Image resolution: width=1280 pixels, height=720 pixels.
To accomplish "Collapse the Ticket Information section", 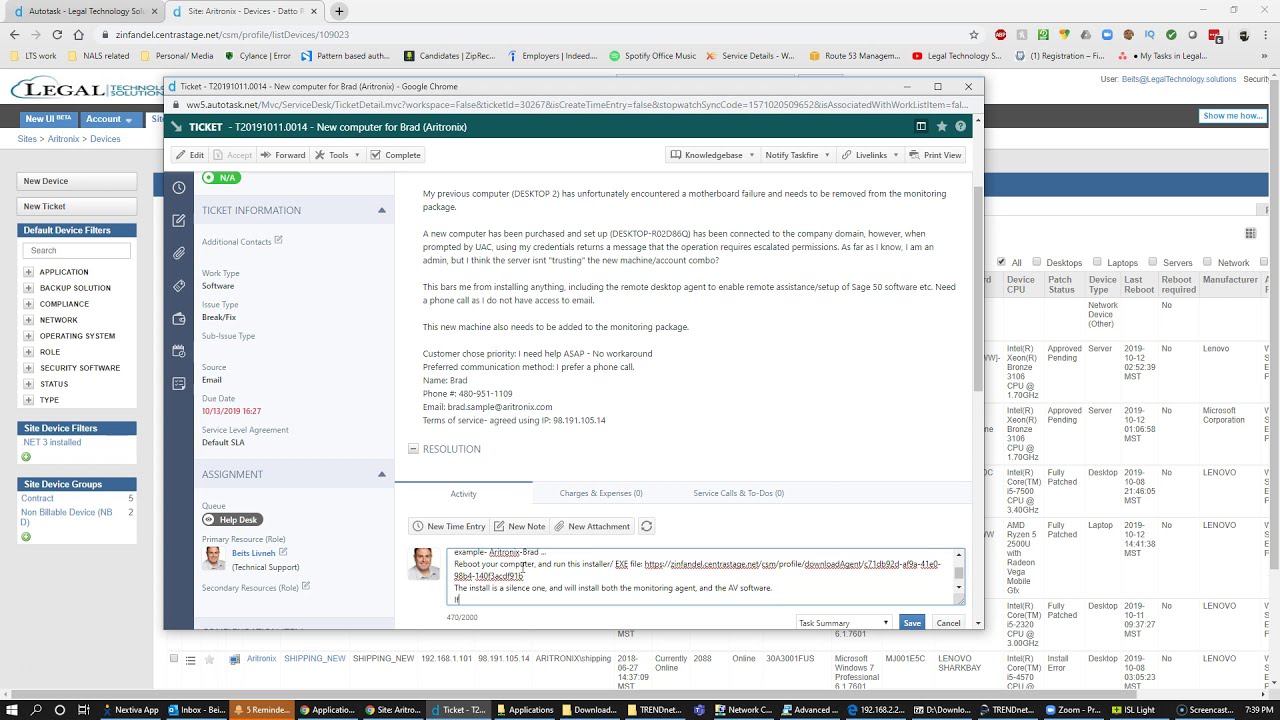I will pos(381,210).
